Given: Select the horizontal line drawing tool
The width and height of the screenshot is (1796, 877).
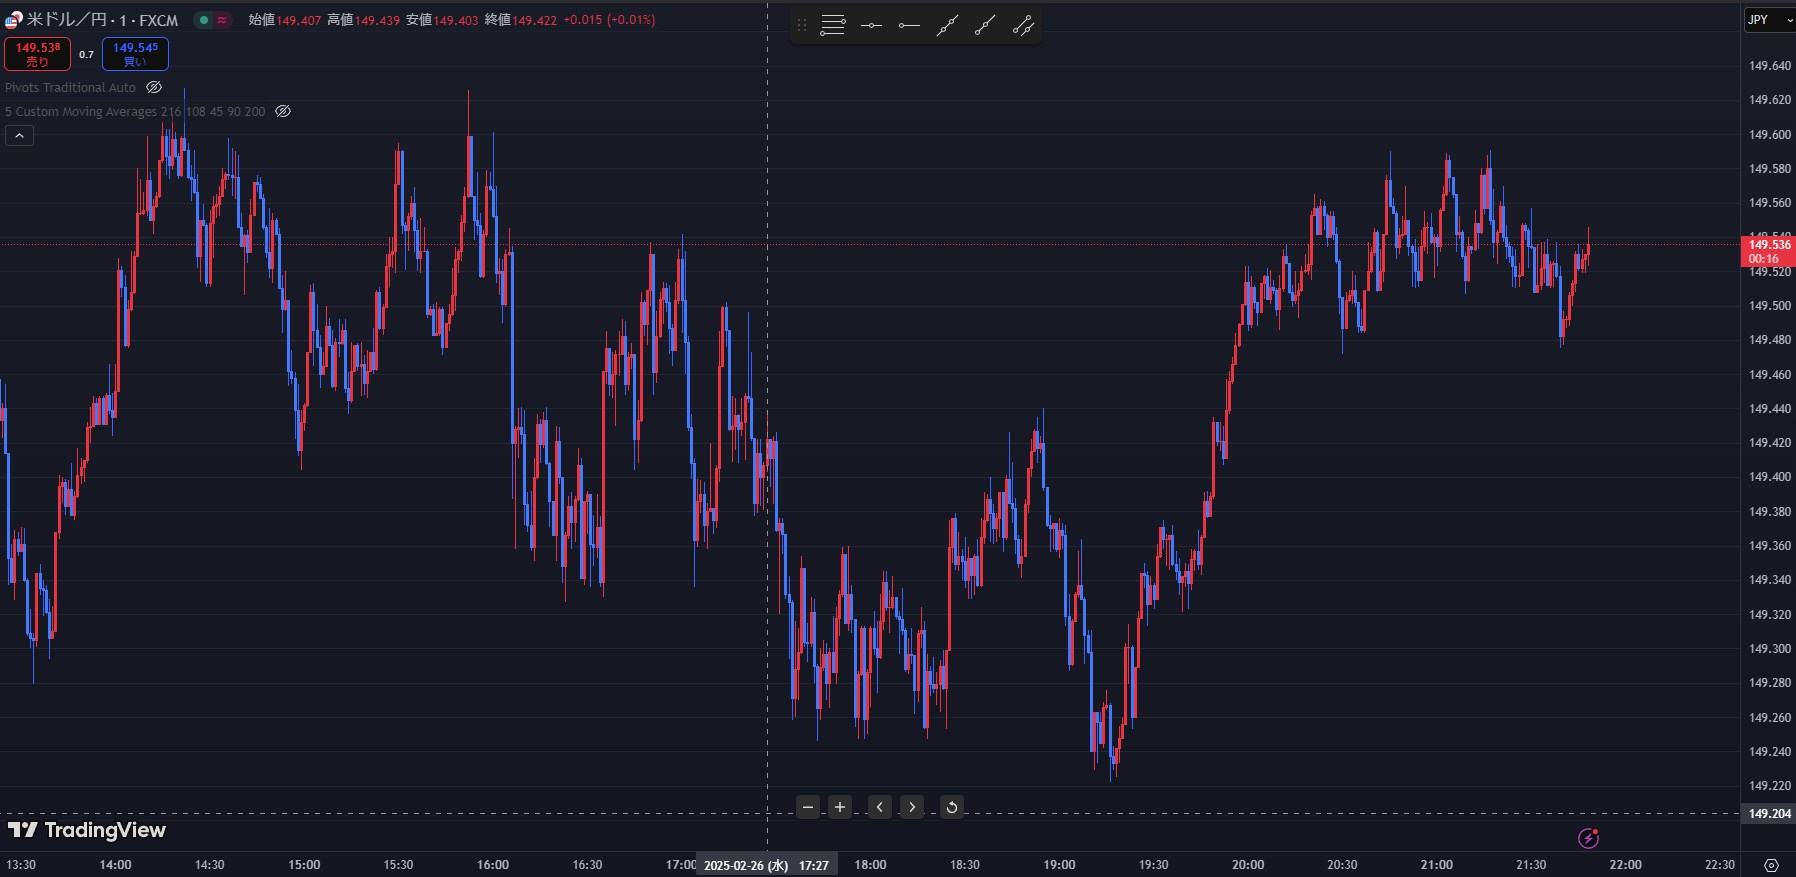Looking at the screenshot, I should (x=871, y=26).
